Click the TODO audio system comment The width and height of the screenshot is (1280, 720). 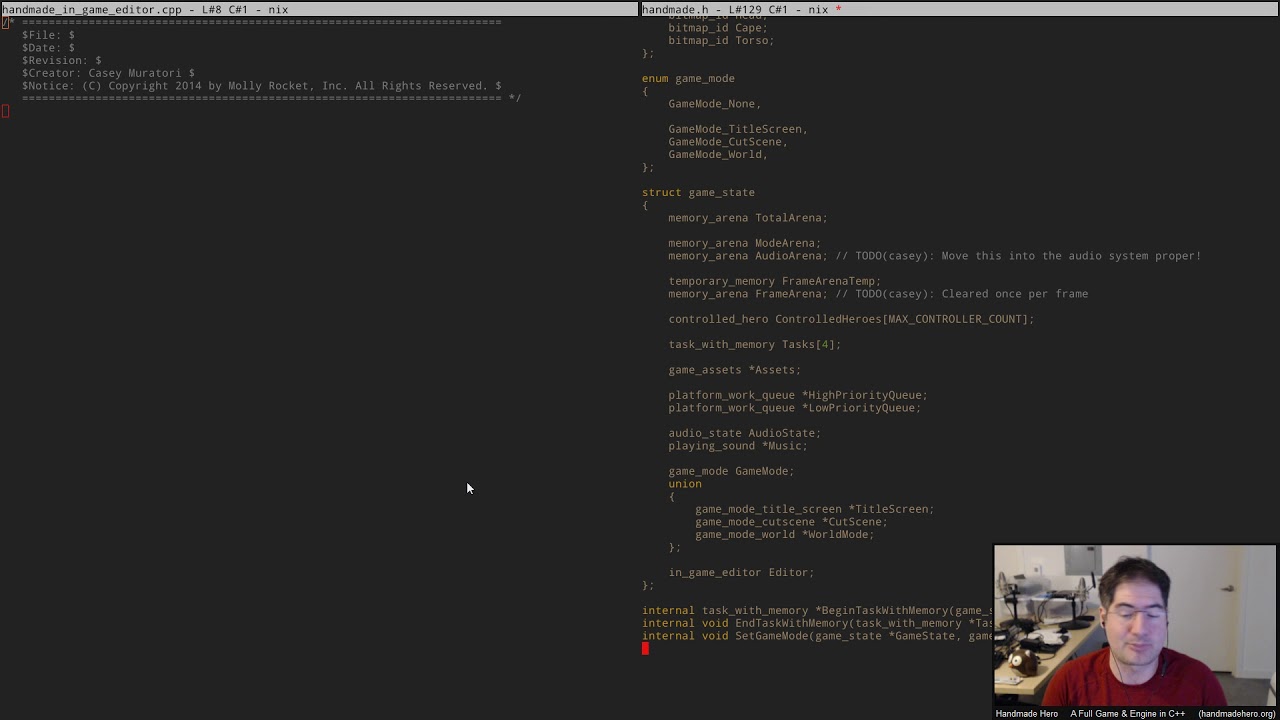pos(1018,256)
